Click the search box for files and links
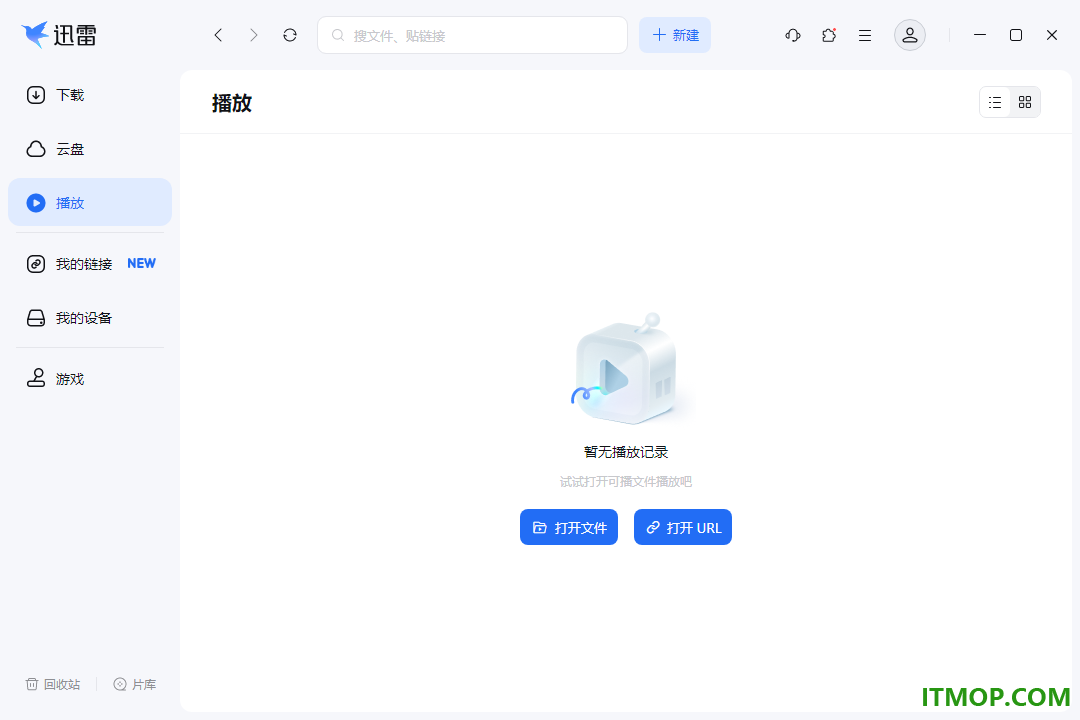The width and height of the screenshot is (1080, 720). tap(472, 35)
